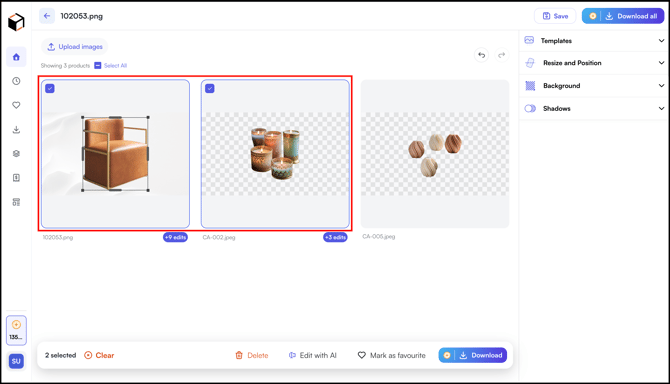Select the armchair product image
The width and height of the screenshot is (670, 384).
click(115, 154)
